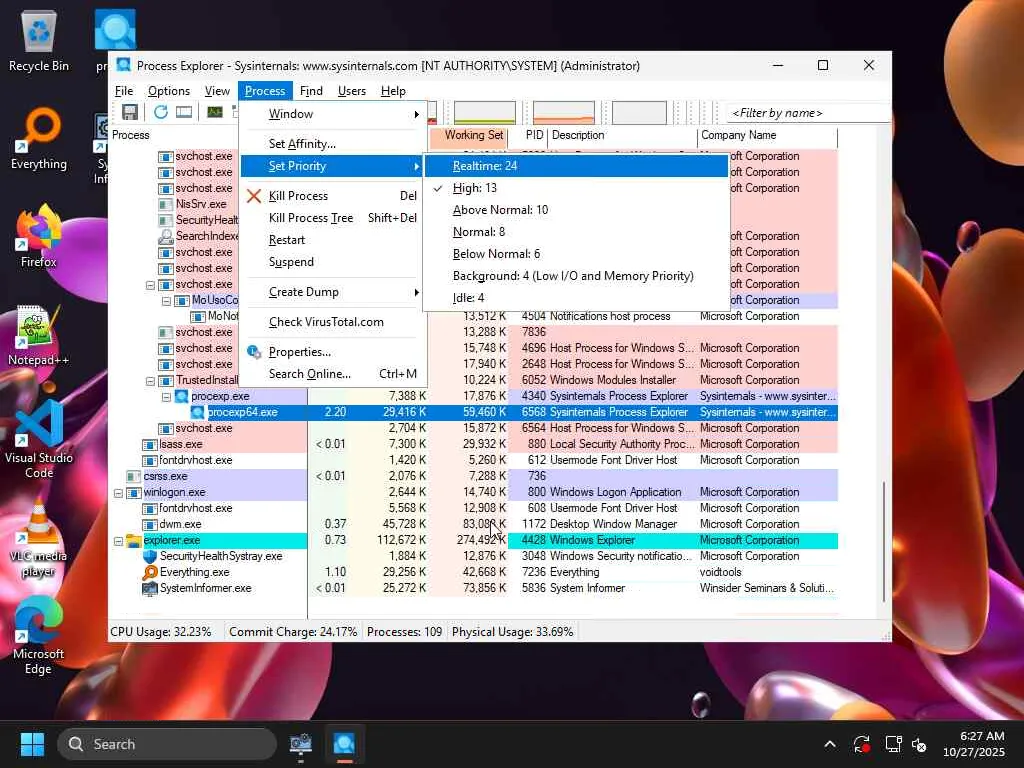Open the Help menu
Image resolution: width=1024 pixels, height=768 pixels.
pyautogui.click(x=393, y=91)
